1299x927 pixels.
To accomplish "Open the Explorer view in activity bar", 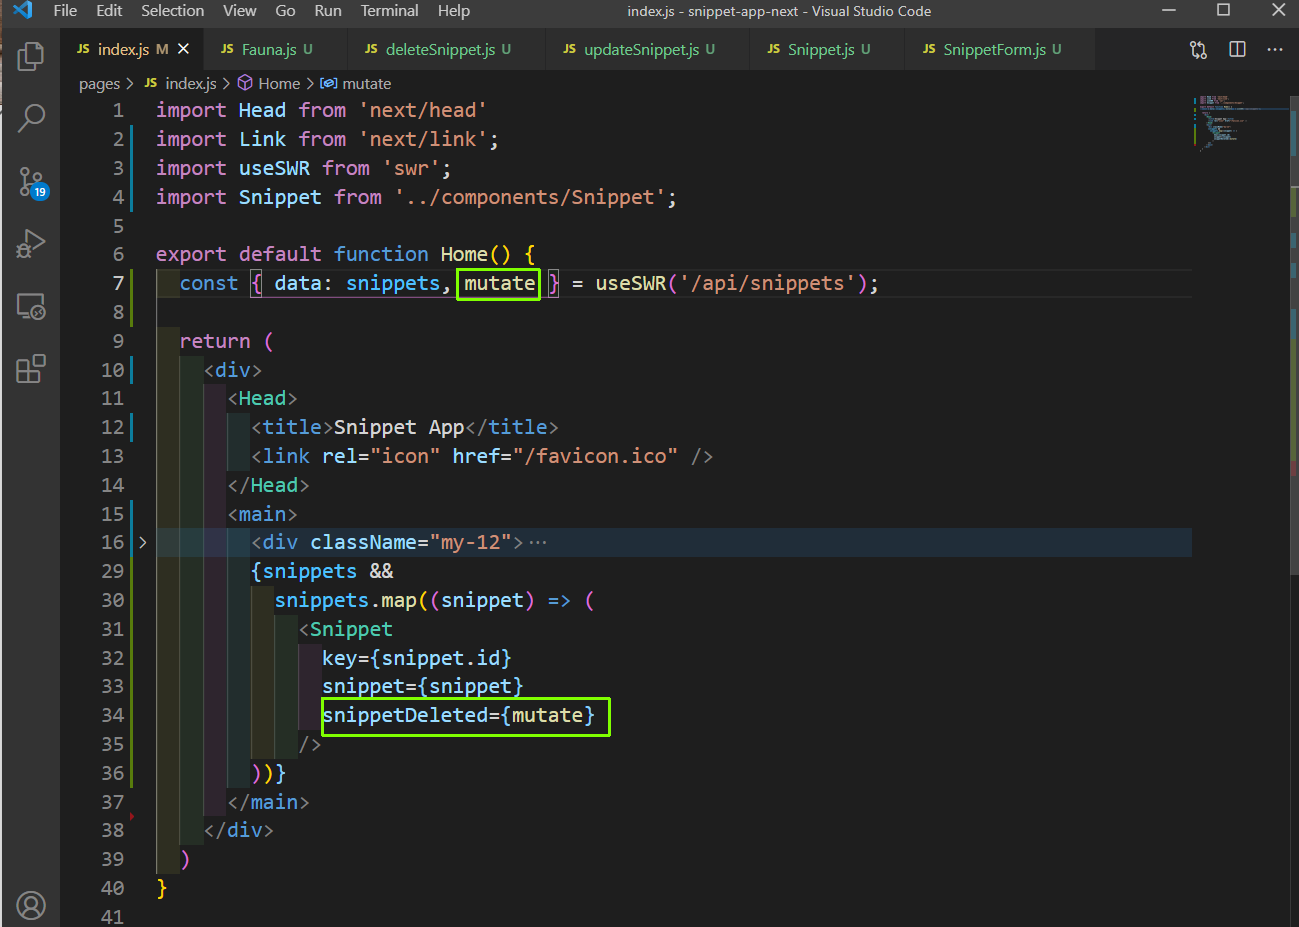I will click(x=31, y=56).
